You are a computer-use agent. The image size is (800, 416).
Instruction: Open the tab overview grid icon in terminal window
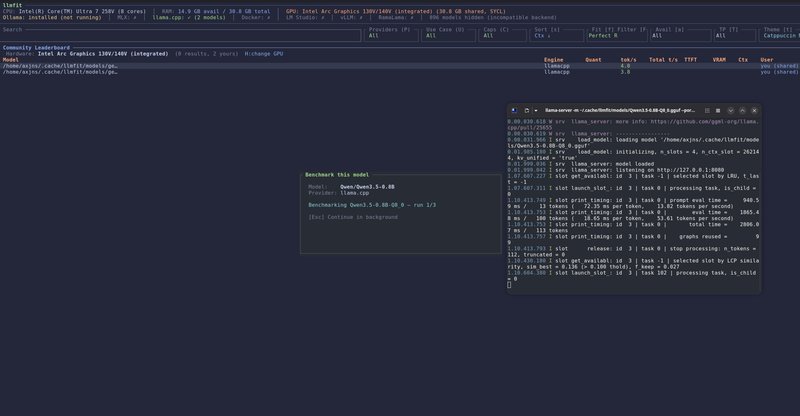click(x=707, y=110)
